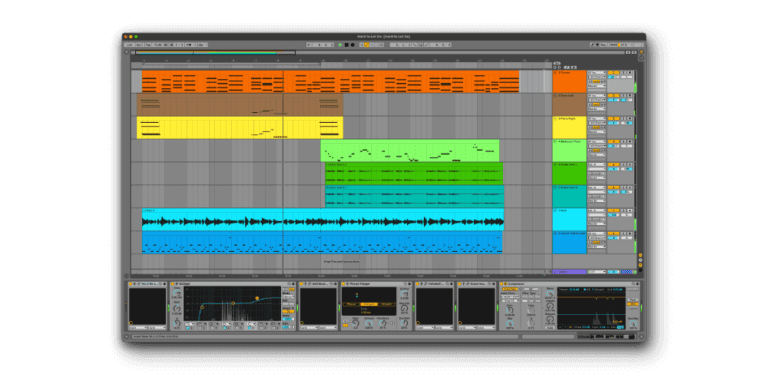Enable Key map mode
The width and height of the screenshot is (768, 384).
(x=603, y=45)
